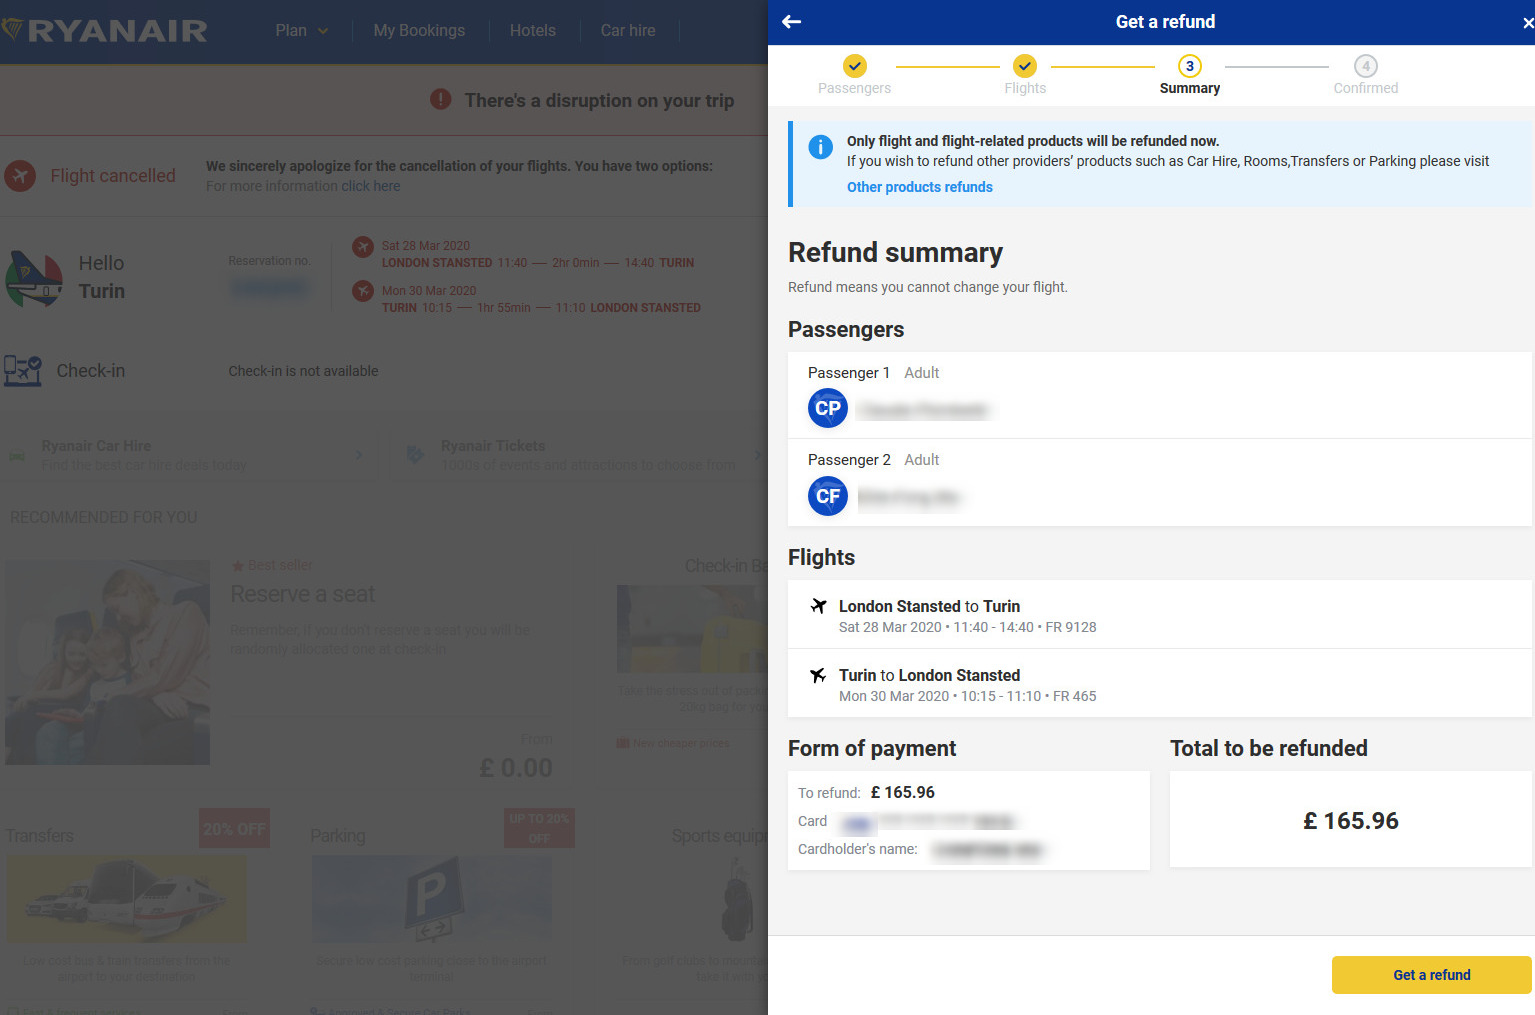Screen dimensions: 1535x1015
Task: Go to completed Flights step
Action: (1024, 66)
